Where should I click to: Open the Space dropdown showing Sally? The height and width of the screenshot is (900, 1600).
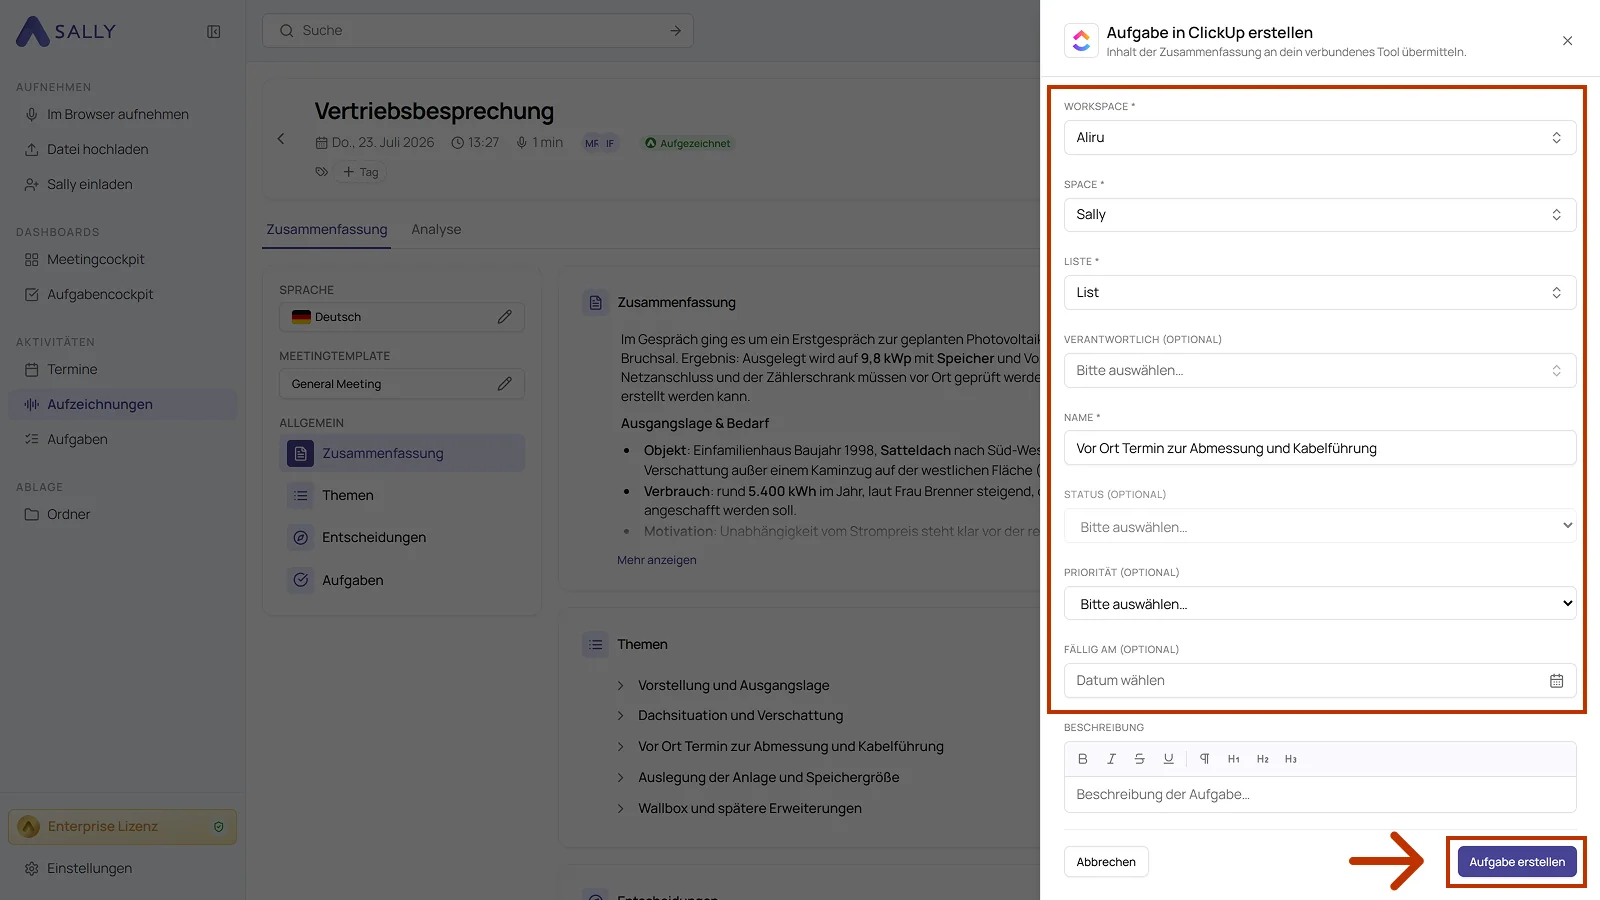click(x=1320, y=215)
